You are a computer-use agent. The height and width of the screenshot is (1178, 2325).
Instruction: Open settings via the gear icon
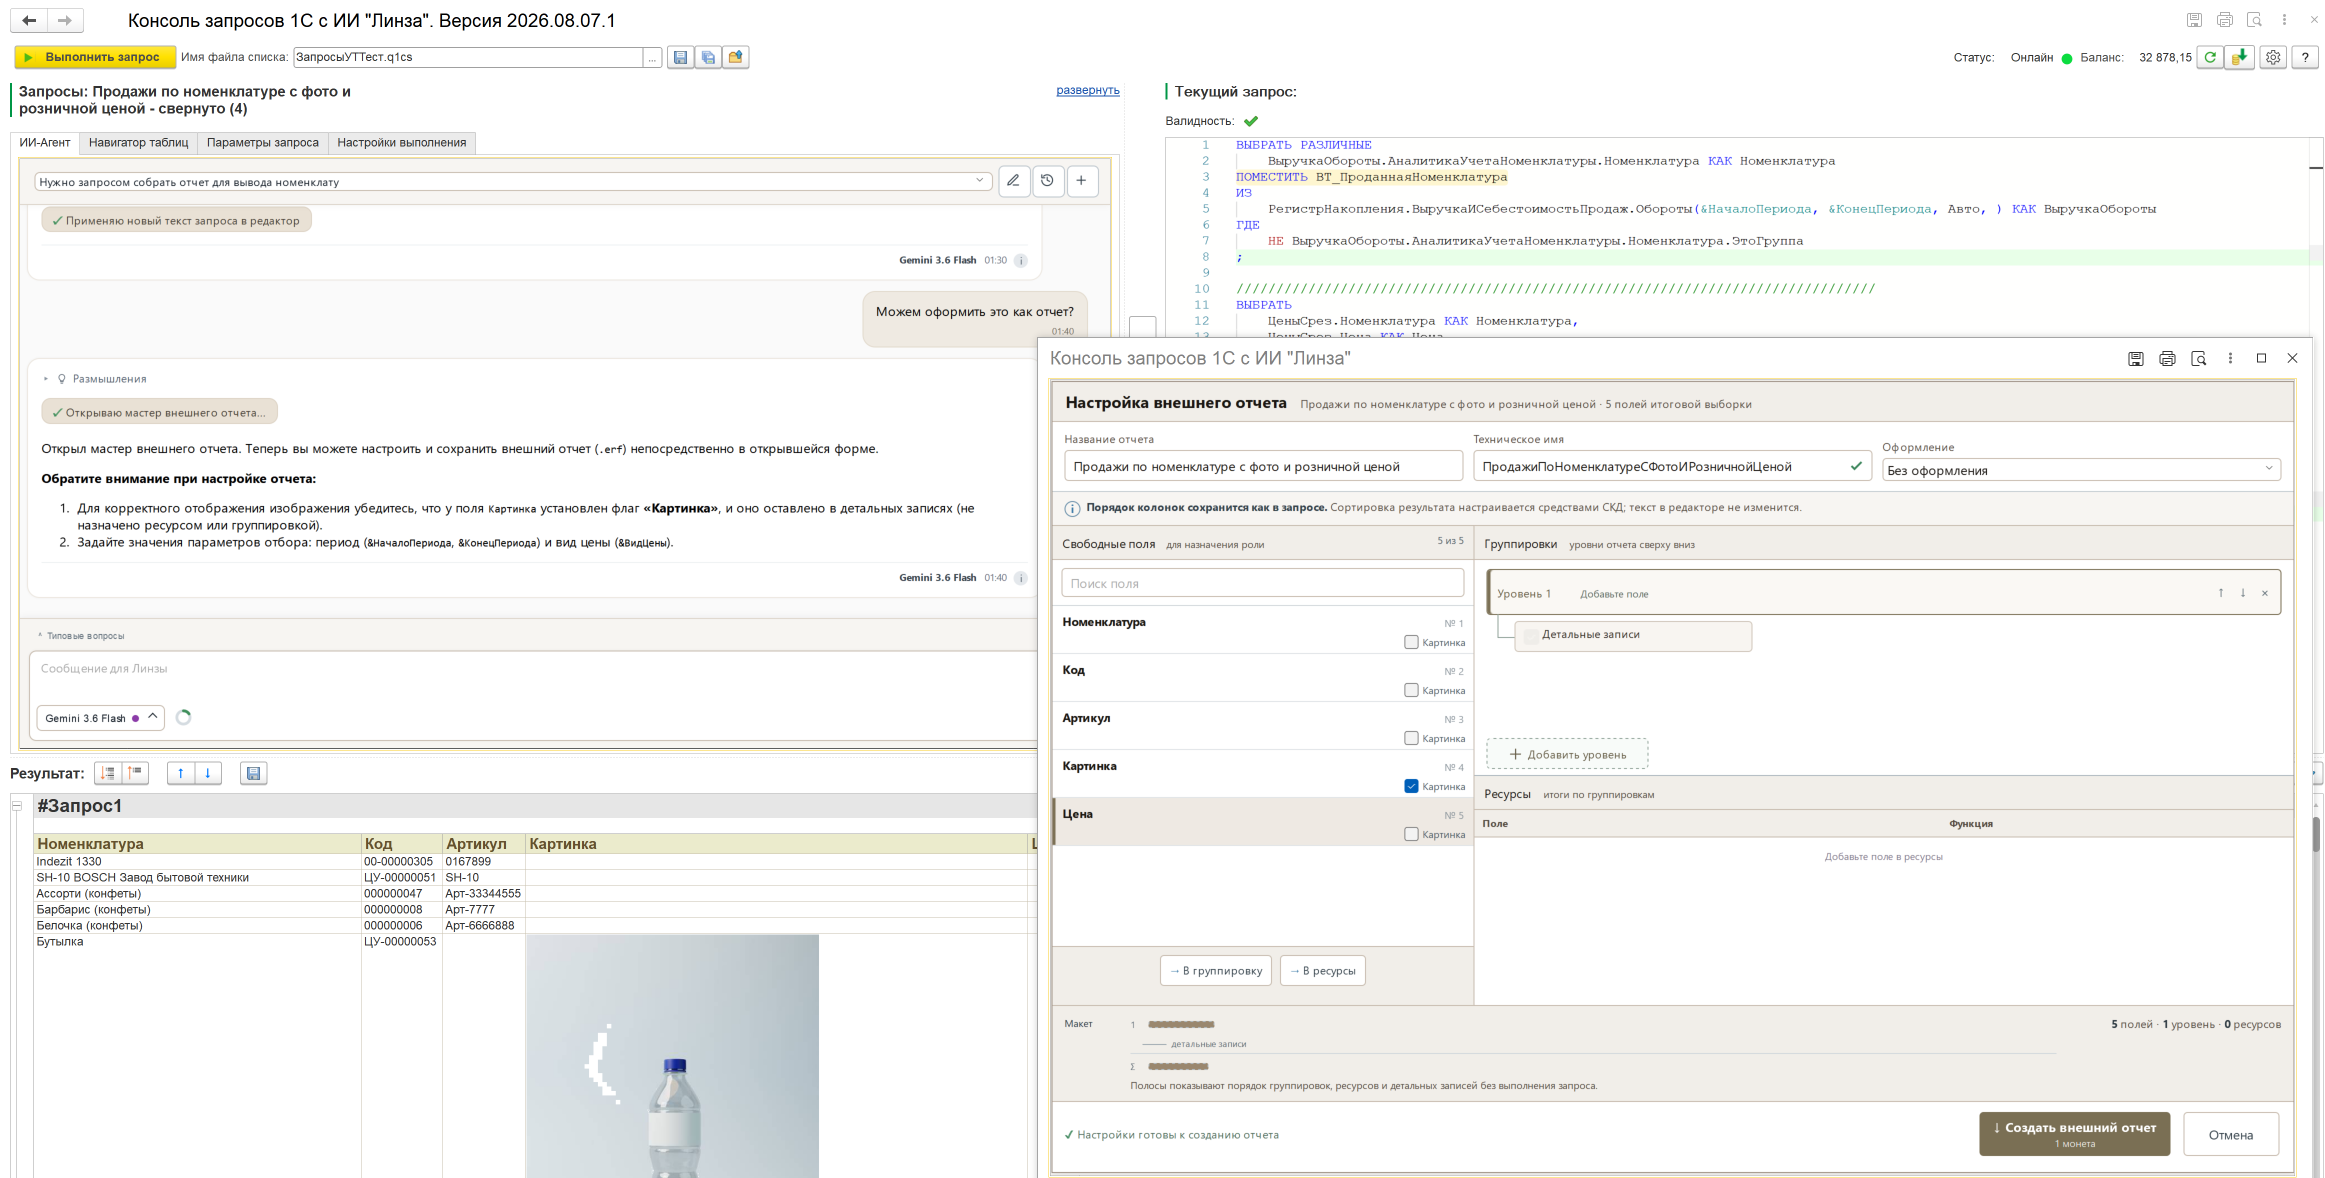click(2273, 57)
